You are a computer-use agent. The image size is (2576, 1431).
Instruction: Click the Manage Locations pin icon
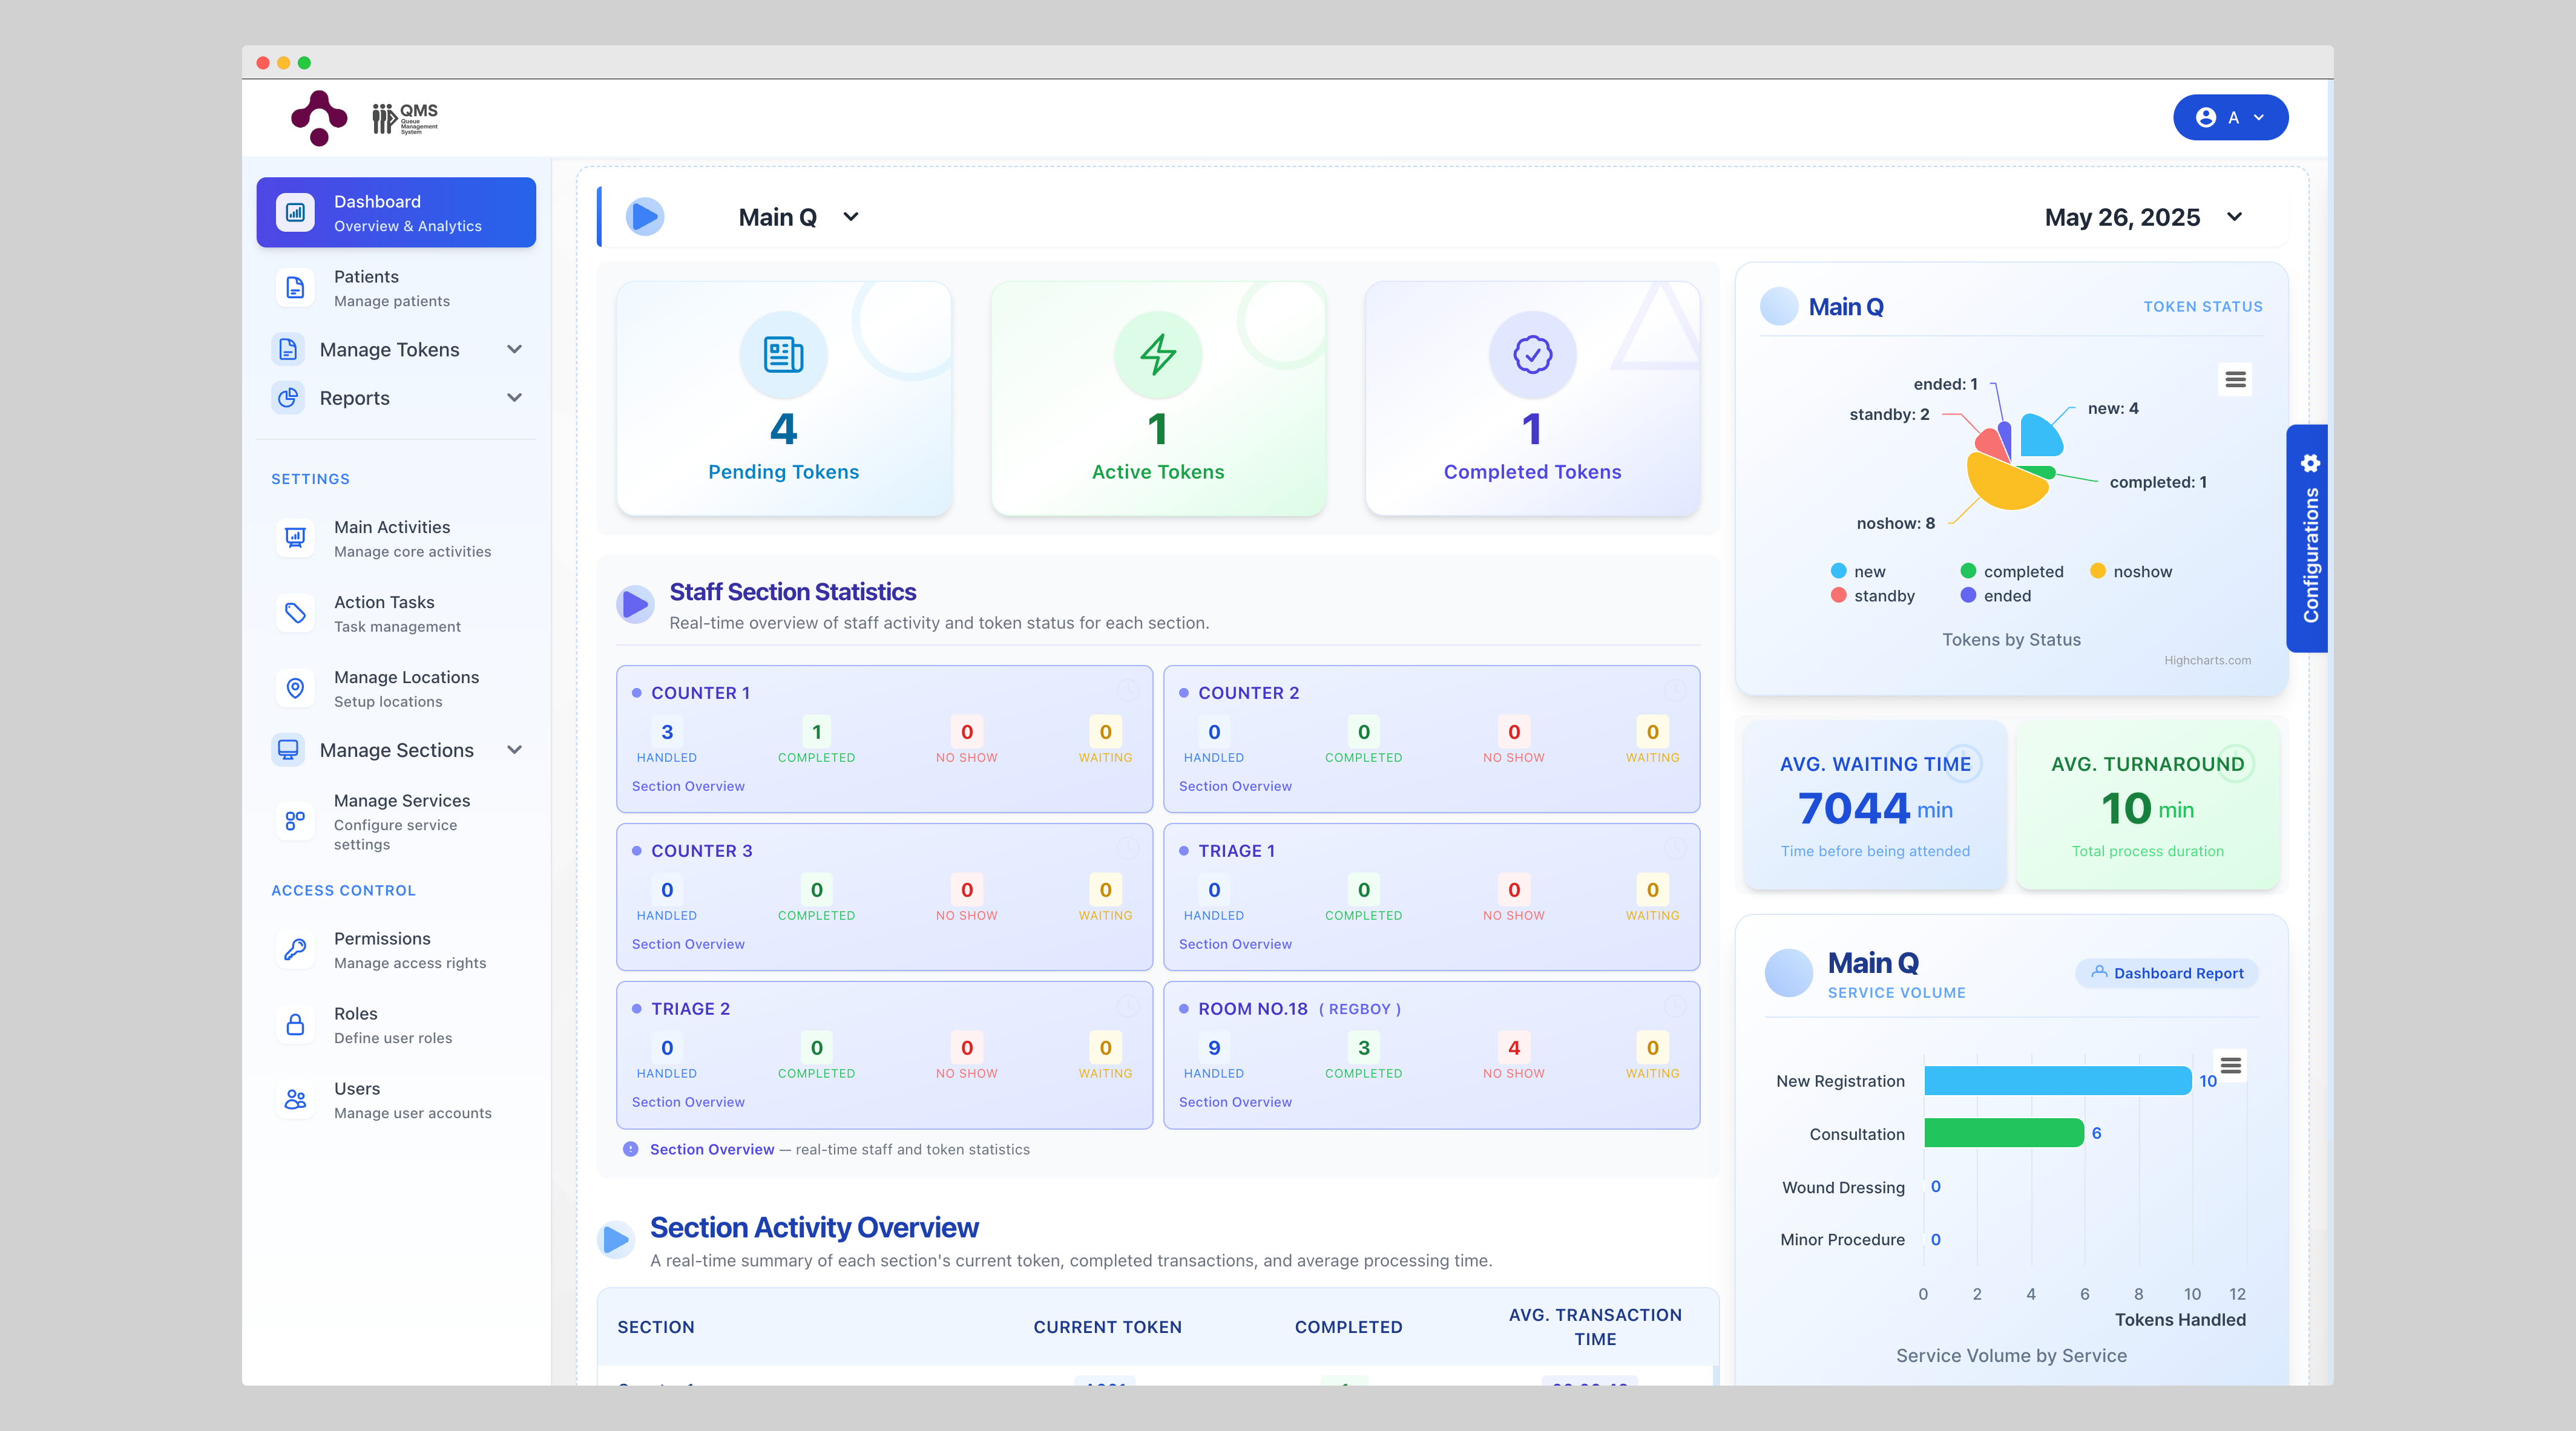coord(295,688)
